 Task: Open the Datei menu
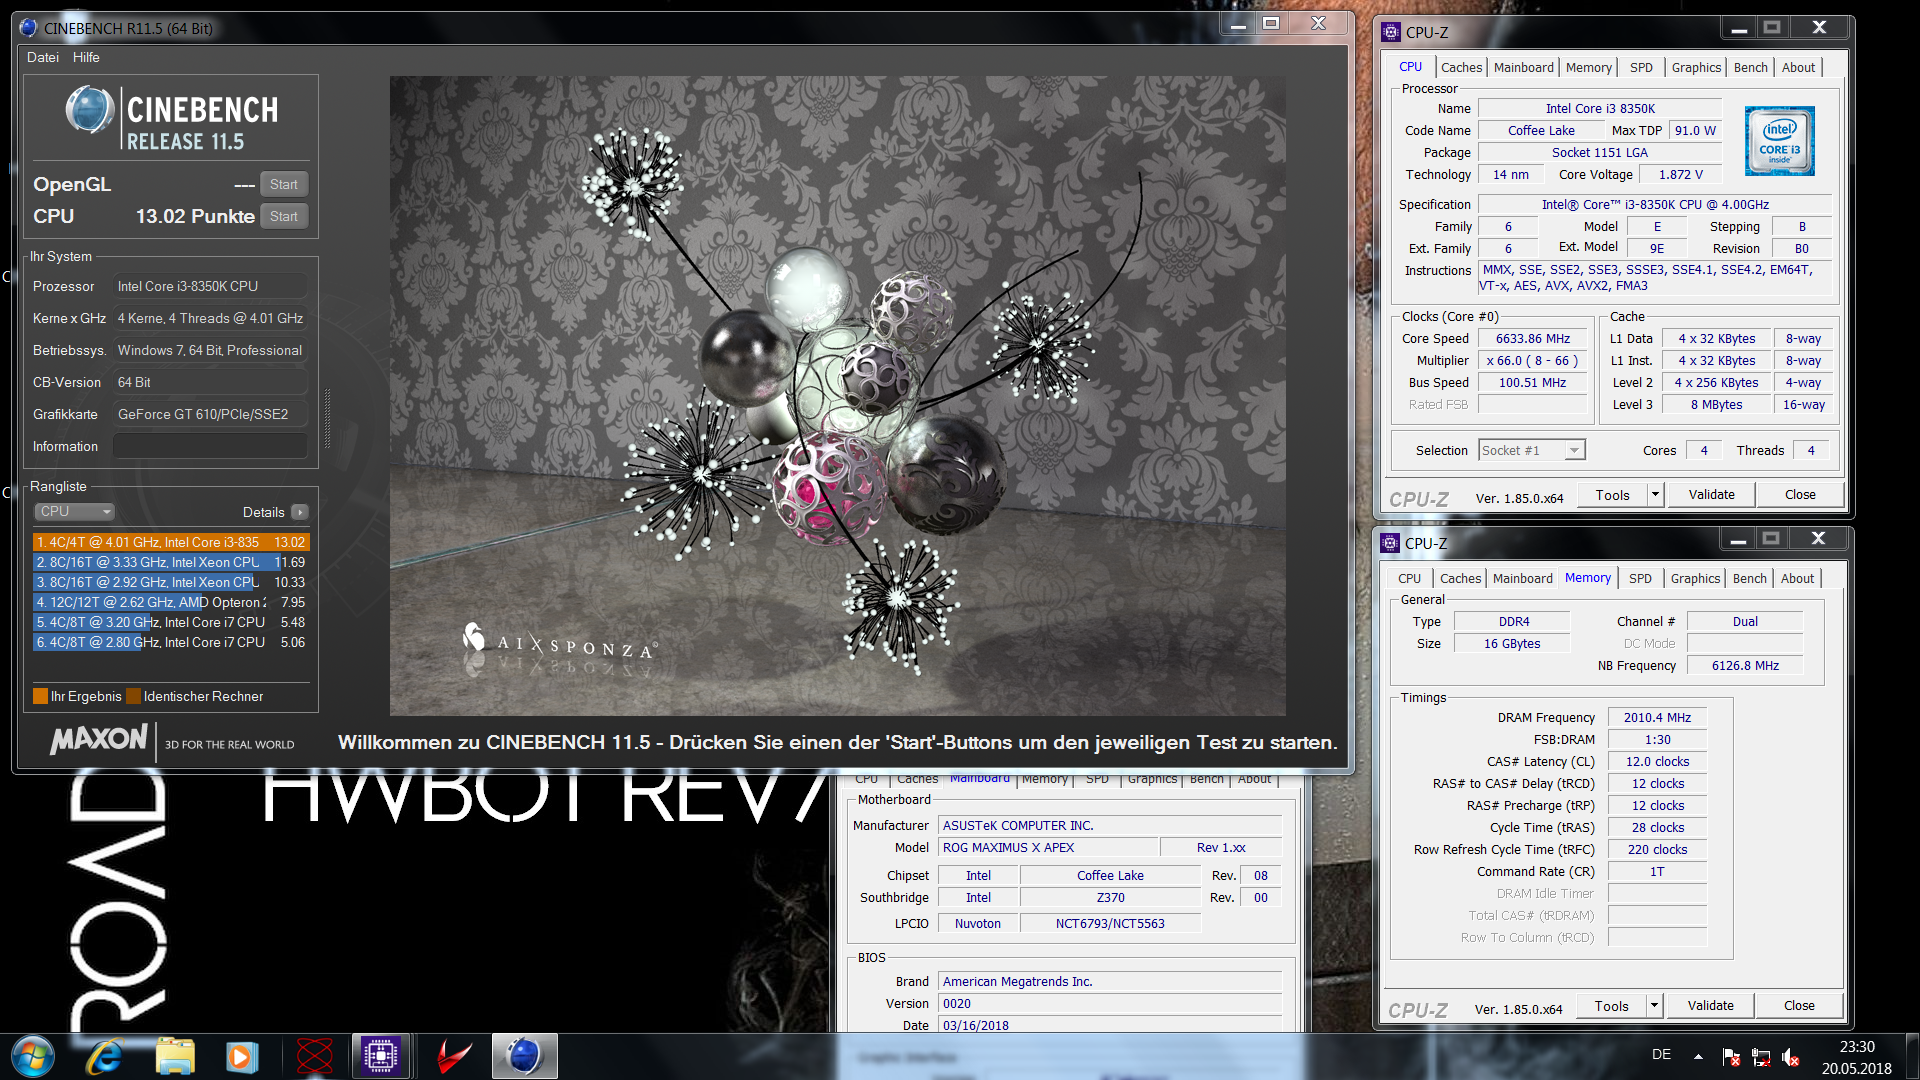click(43, 57)
